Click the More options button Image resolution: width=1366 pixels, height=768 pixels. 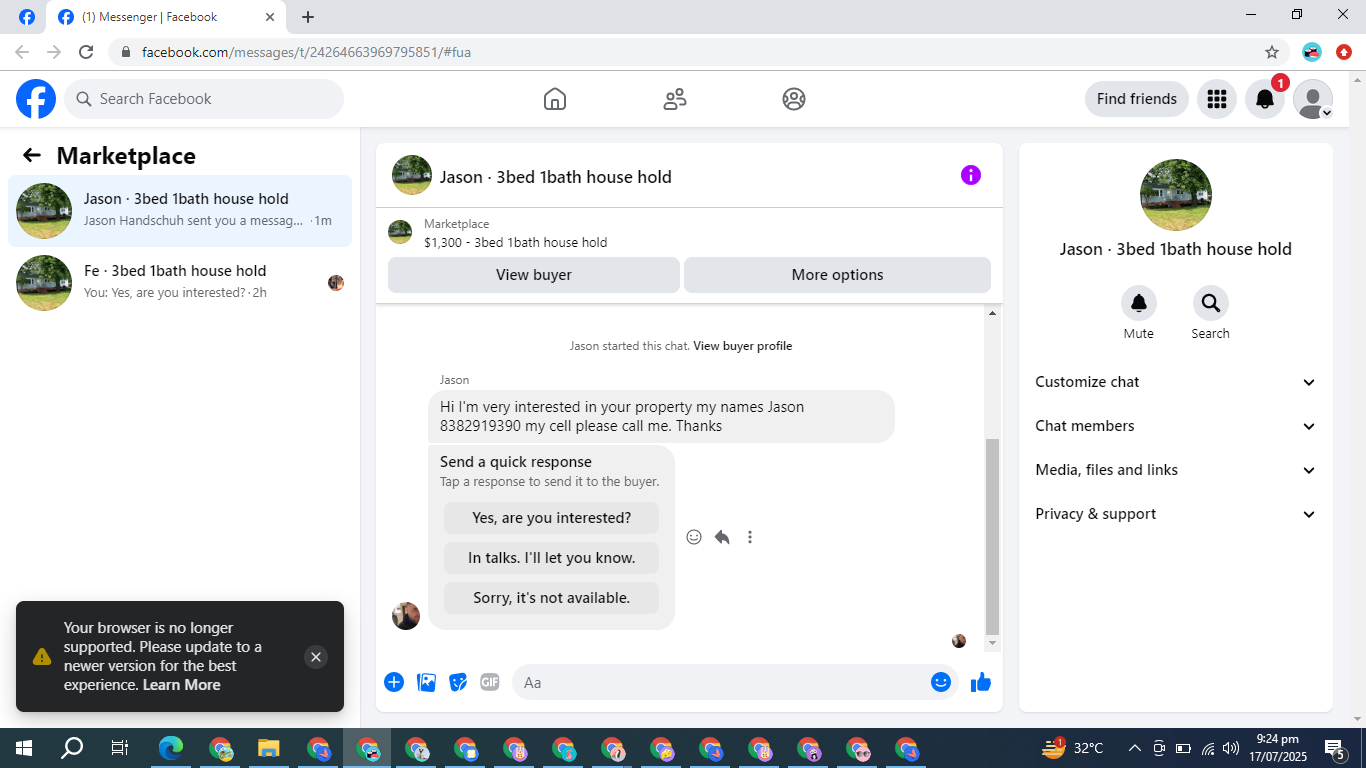point(838,275)
